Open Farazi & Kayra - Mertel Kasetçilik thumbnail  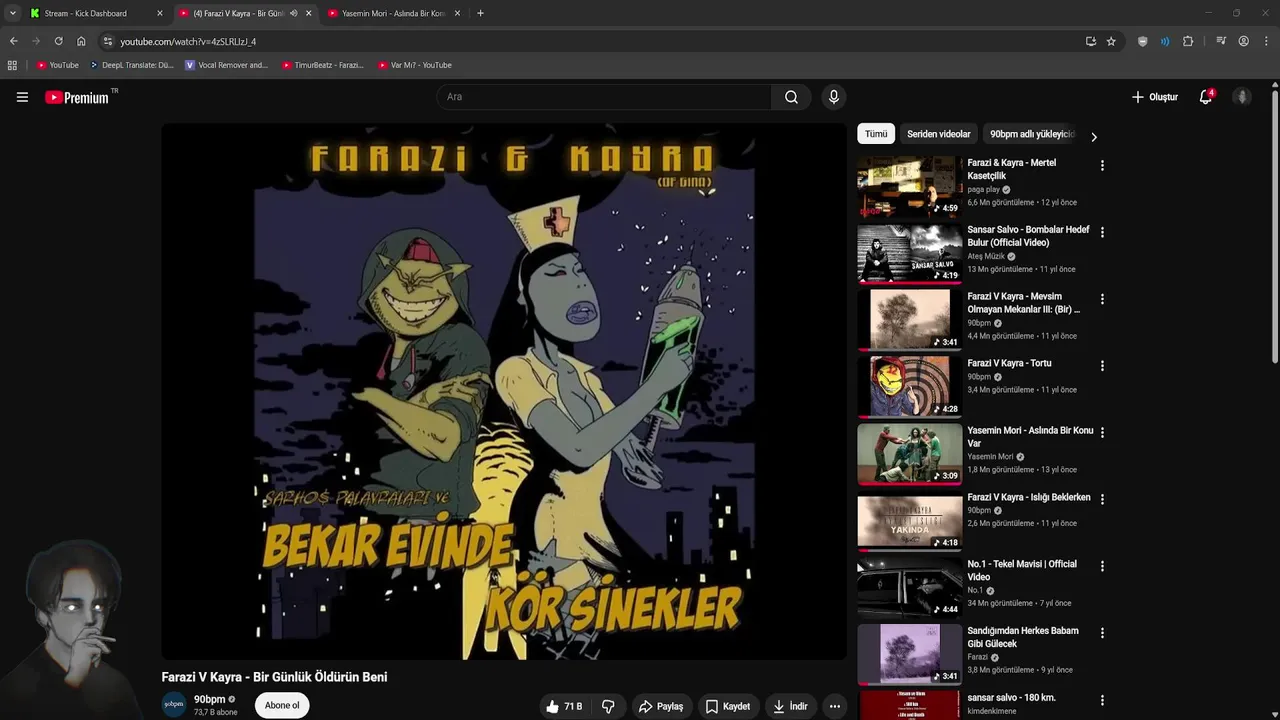tap(909, 186)
